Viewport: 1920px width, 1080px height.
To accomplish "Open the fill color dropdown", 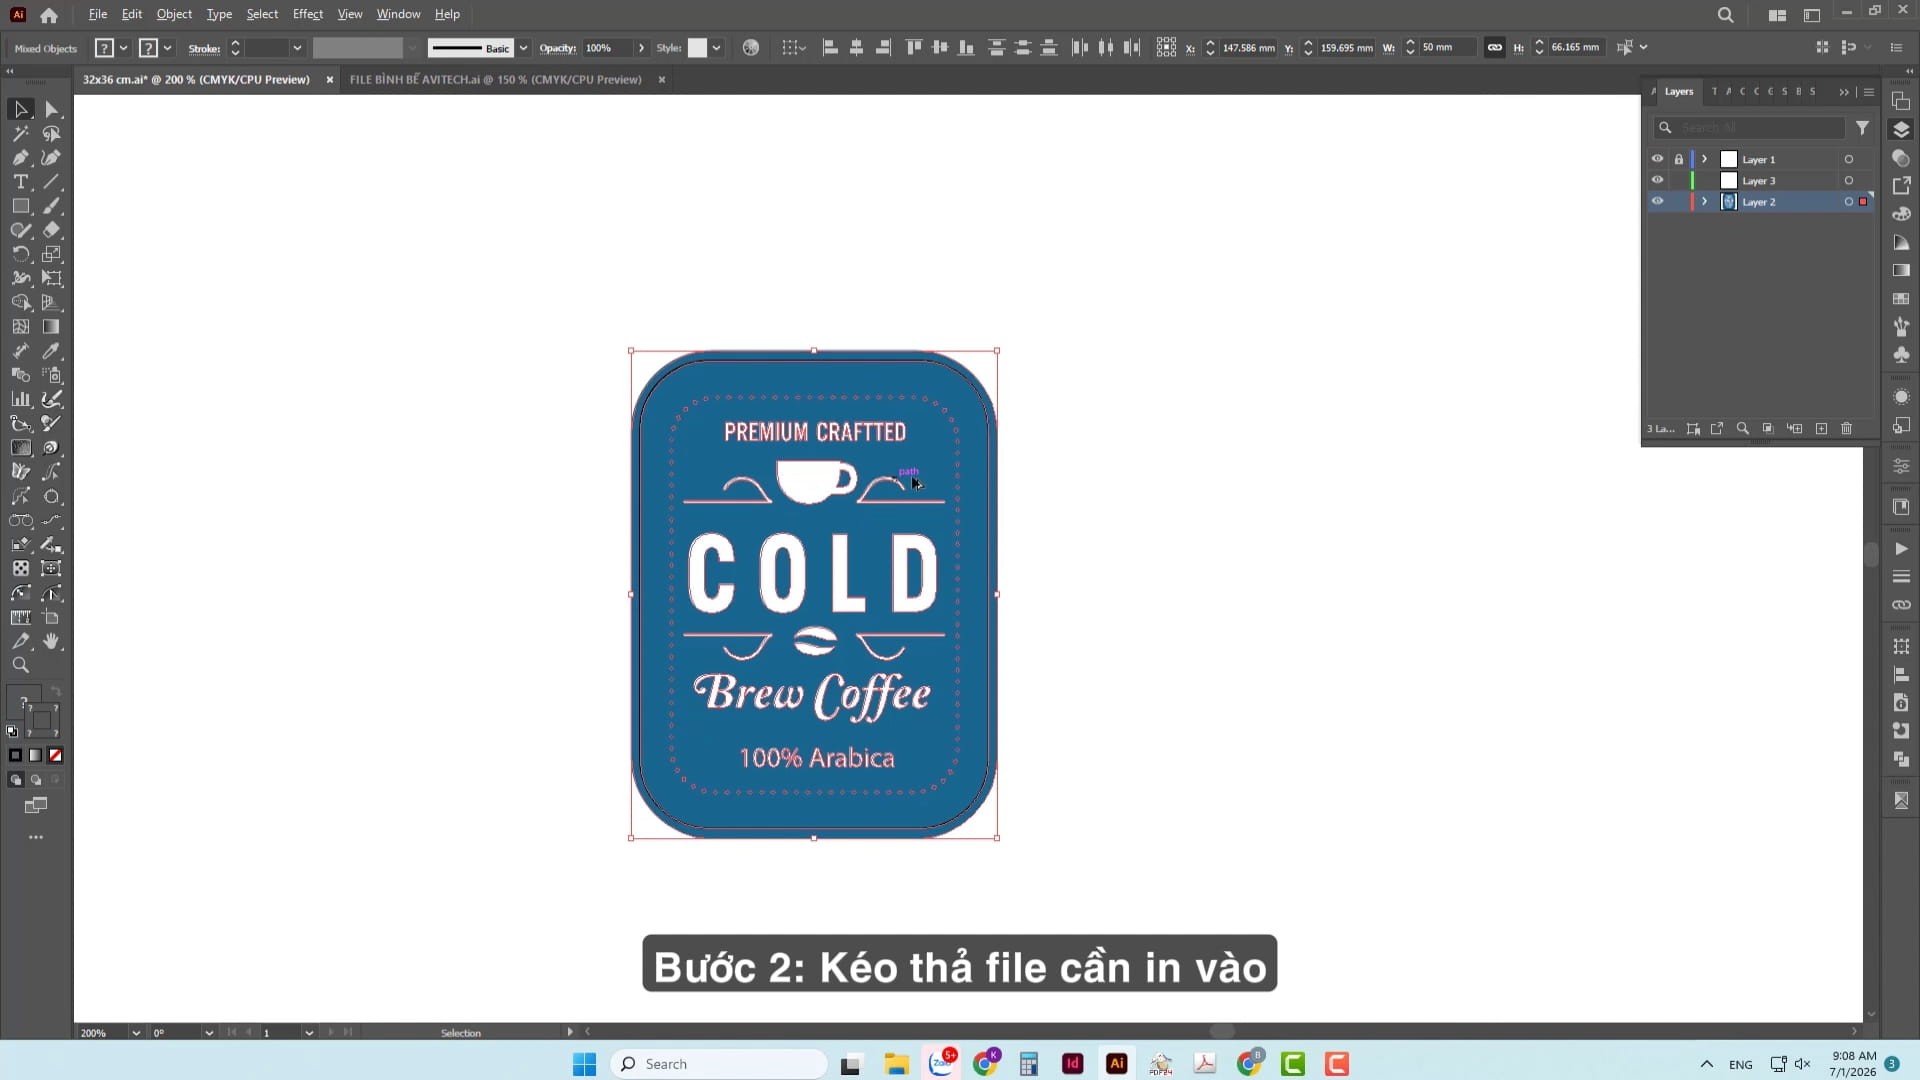I will pyautogui.click(x=123, y=48).
